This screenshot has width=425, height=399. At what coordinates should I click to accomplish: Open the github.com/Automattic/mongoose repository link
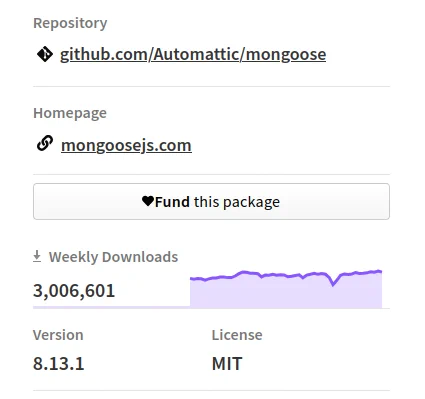(193, 54)
